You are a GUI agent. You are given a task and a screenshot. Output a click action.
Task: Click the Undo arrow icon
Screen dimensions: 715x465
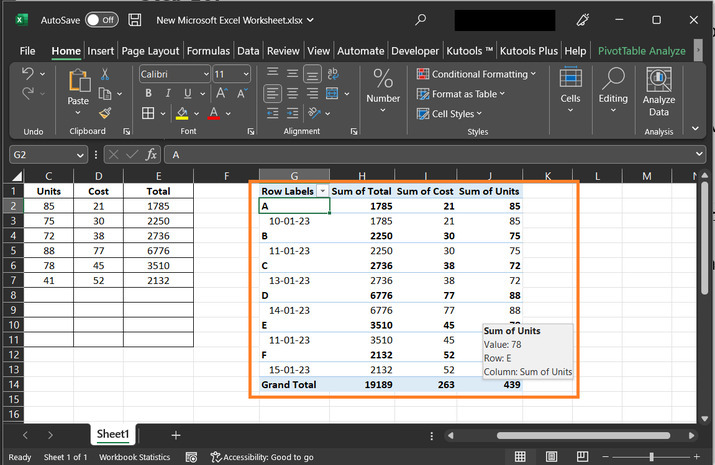(x=28, y=74)
